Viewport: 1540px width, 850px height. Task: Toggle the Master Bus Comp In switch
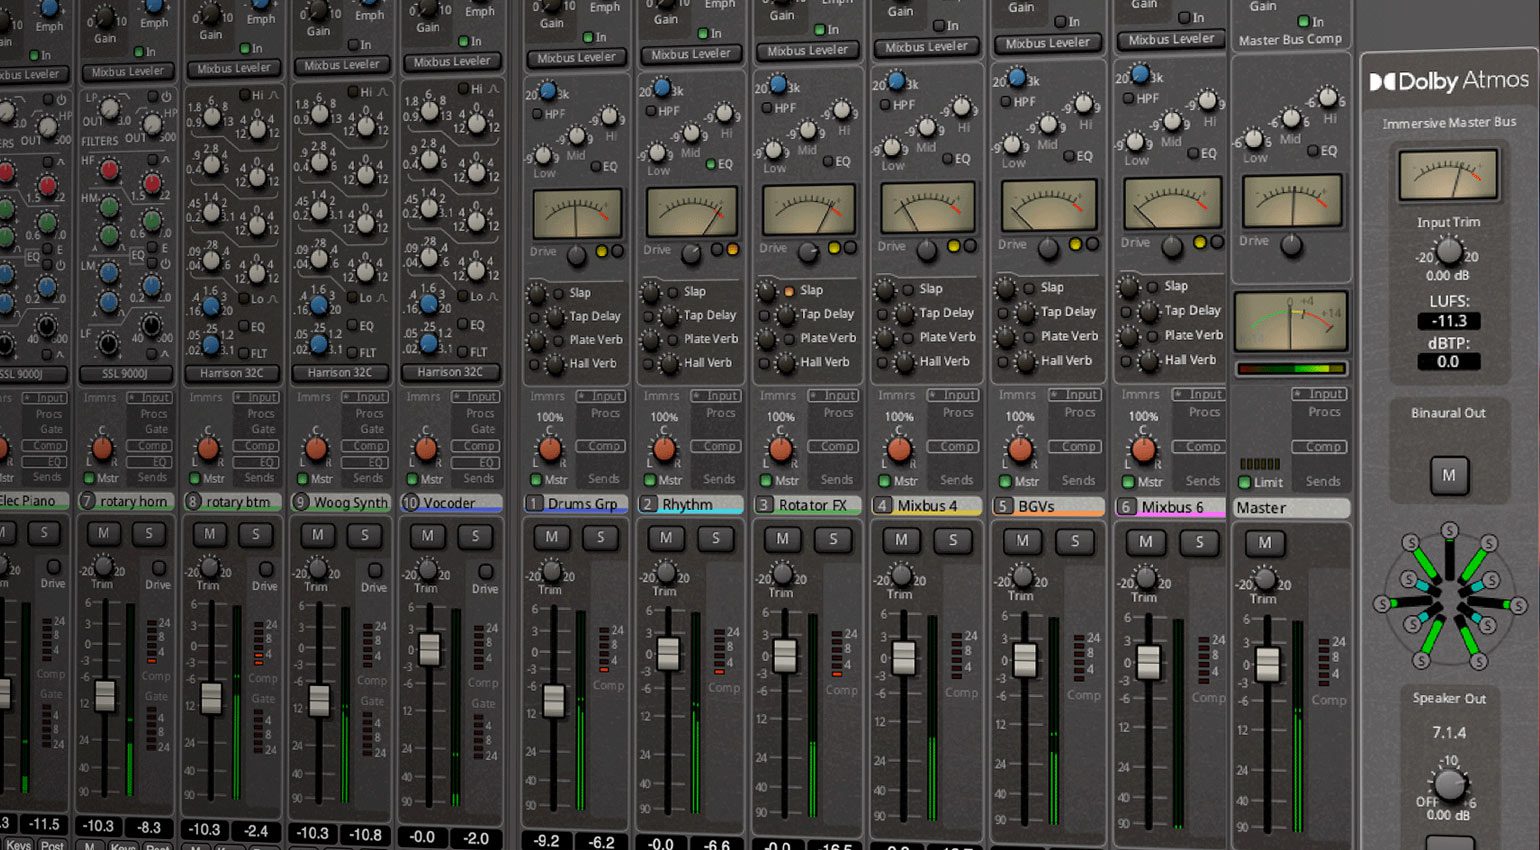(x=1304, y=21)
